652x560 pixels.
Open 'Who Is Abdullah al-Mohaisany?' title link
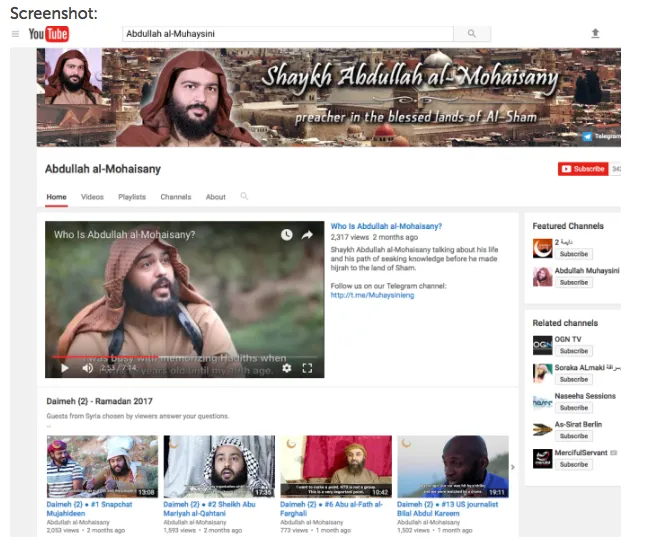[386, 226]
